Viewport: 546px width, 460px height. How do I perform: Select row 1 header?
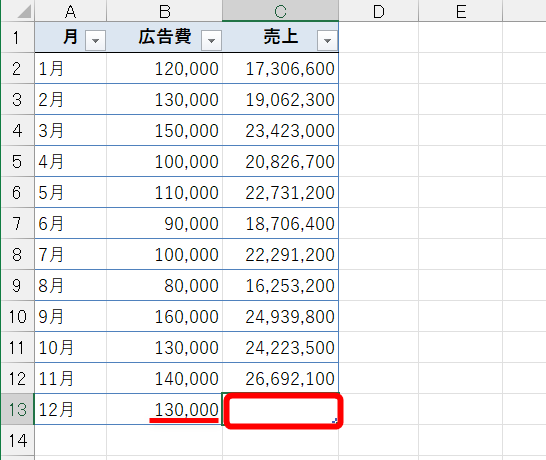click(17, 37)
